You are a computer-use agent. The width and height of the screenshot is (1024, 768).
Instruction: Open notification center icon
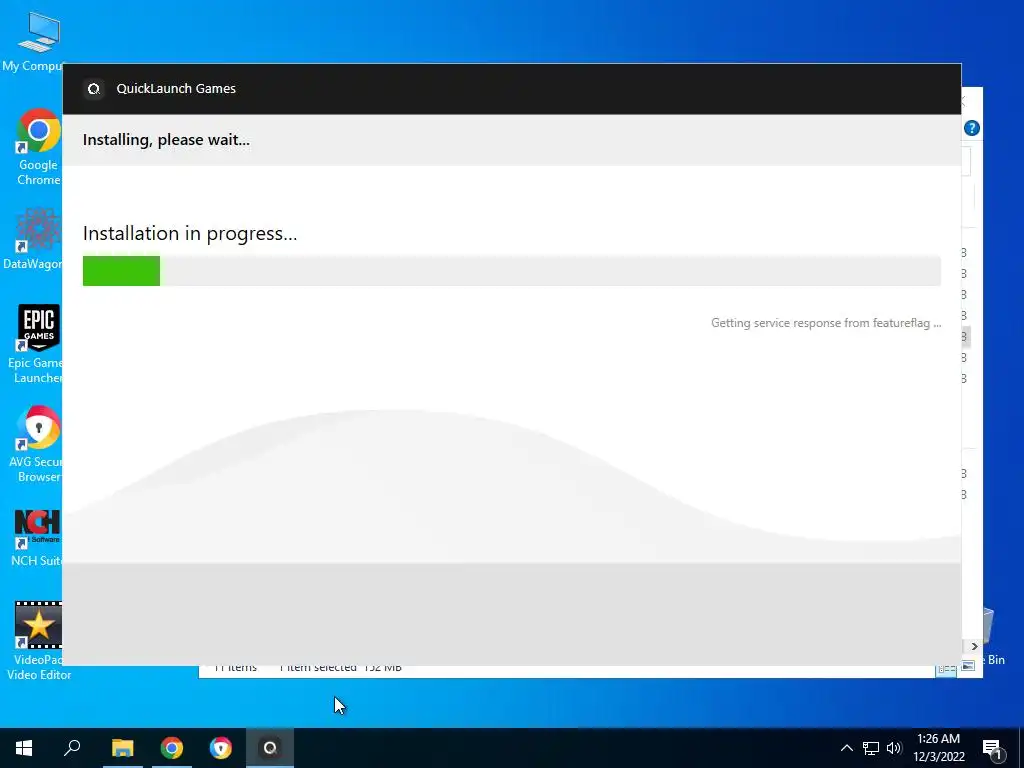[x=993, y=749]
